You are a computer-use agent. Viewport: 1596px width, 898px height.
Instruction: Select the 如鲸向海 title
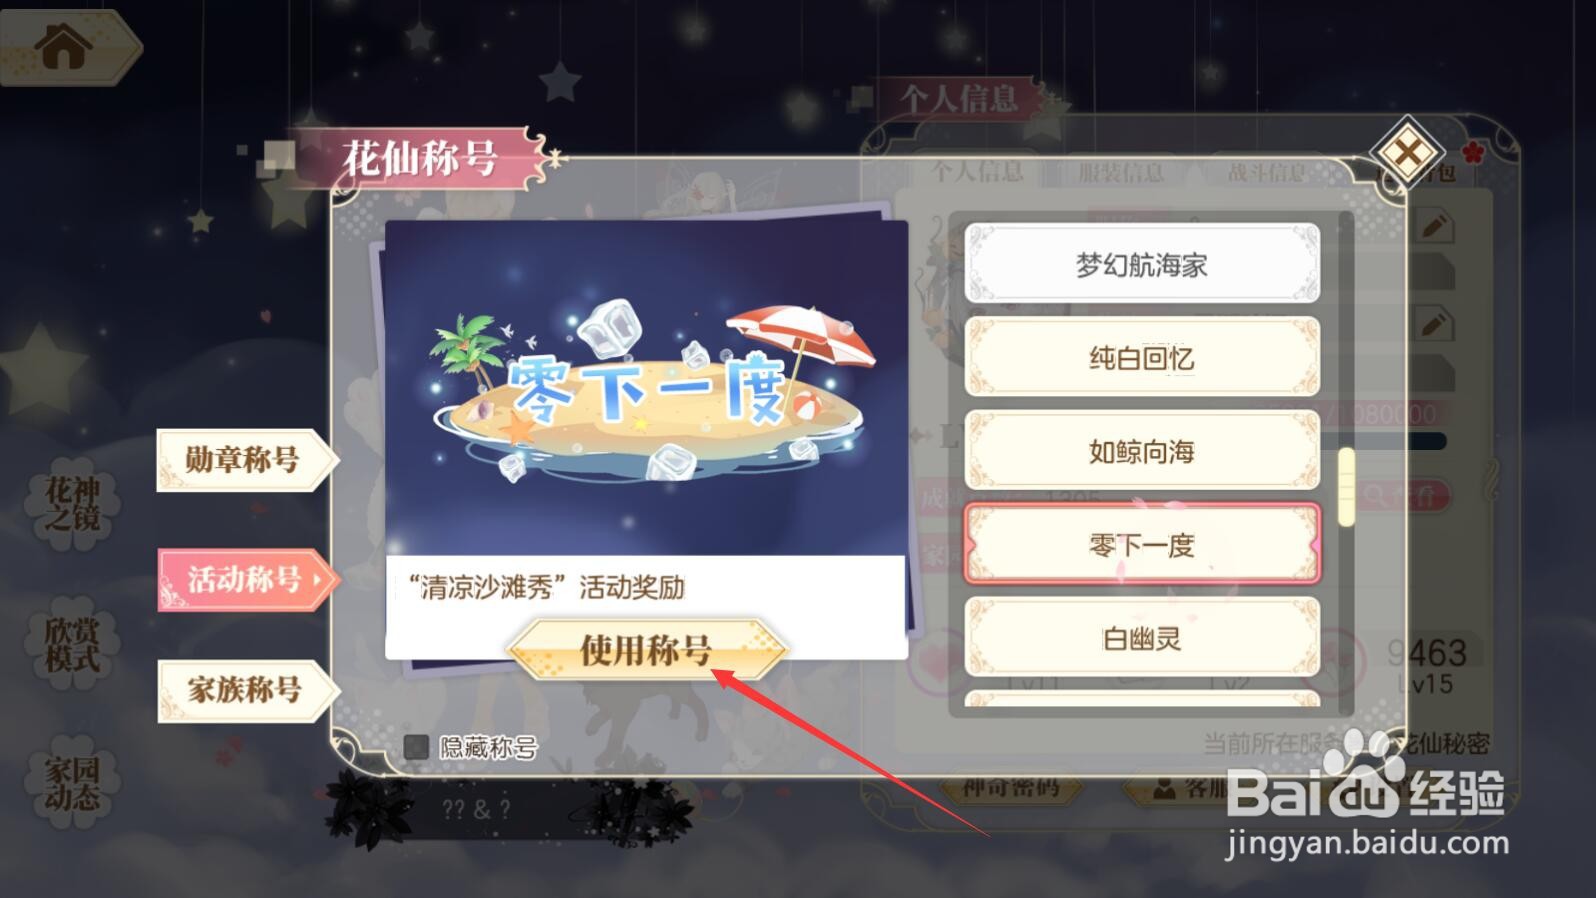point(1142,451)
